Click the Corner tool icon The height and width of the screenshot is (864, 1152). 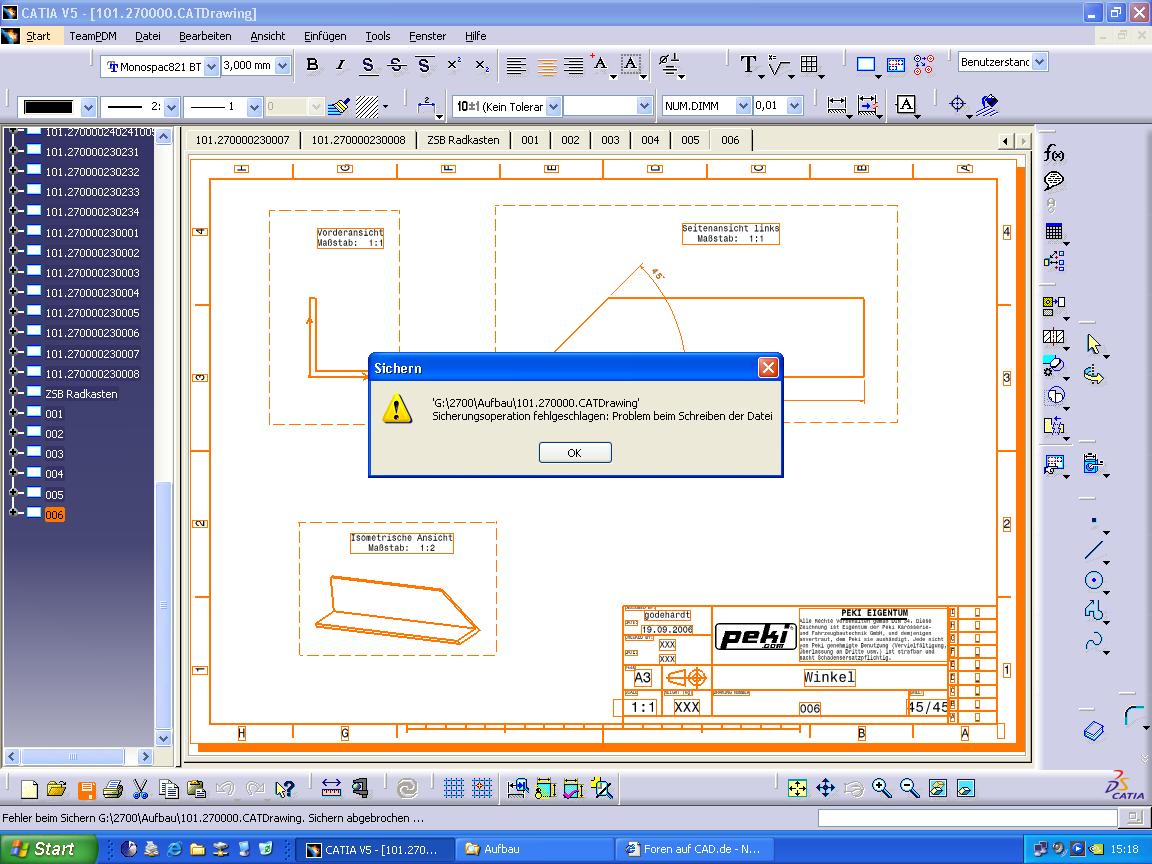[1134, 715]
